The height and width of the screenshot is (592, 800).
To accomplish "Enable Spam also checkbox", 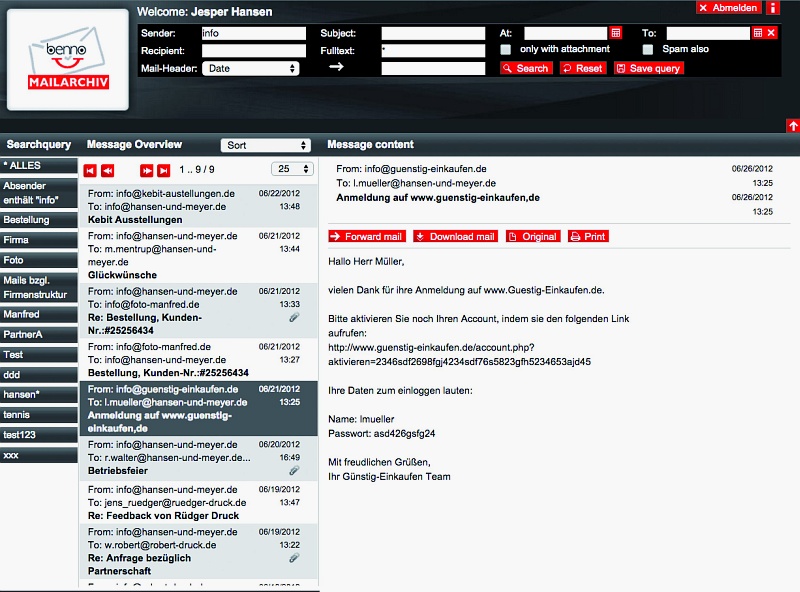I will (647, 50).
